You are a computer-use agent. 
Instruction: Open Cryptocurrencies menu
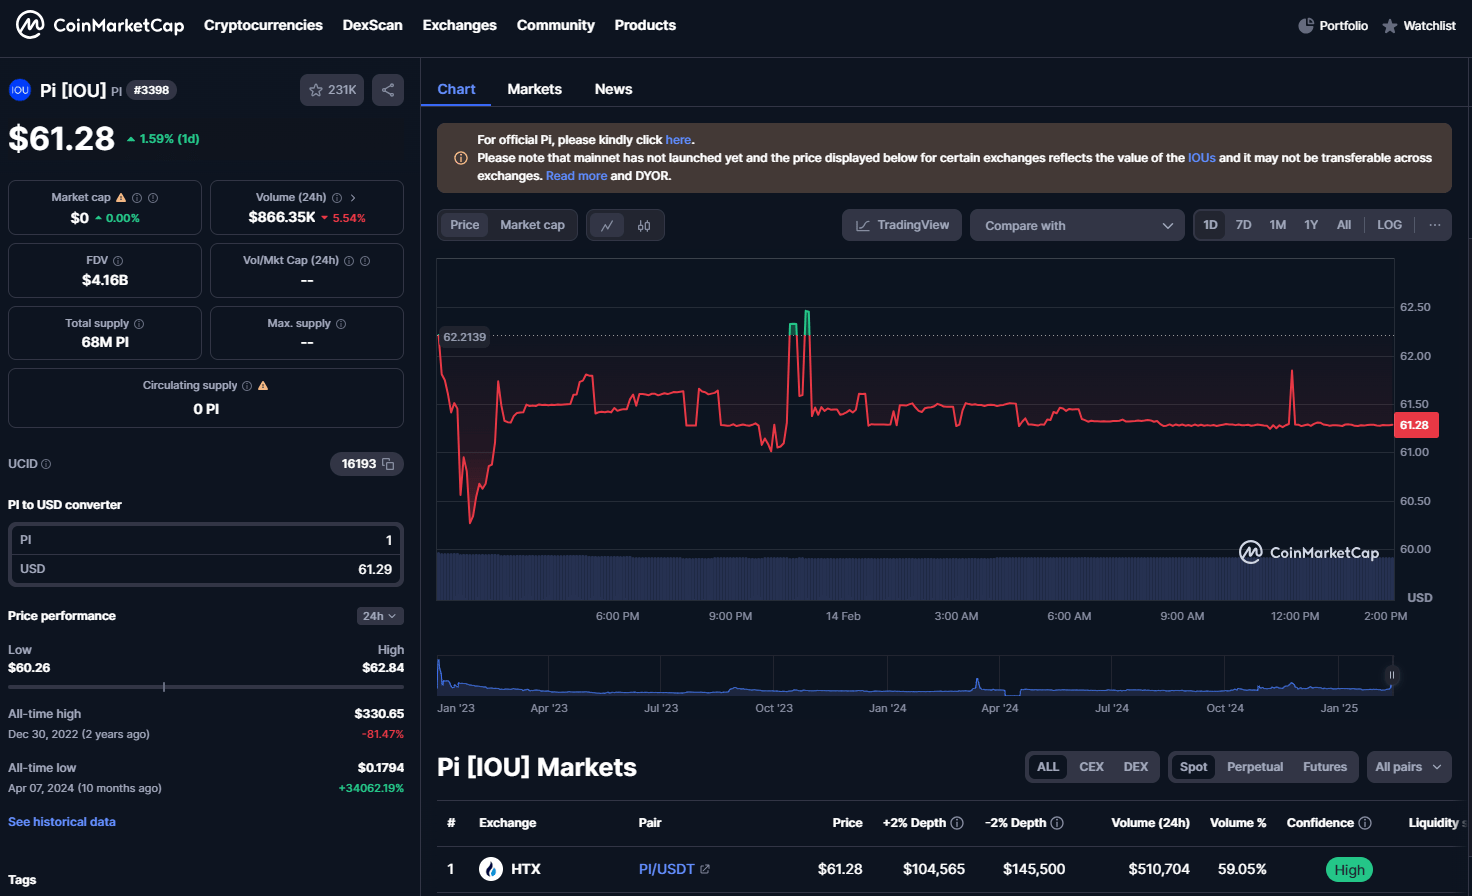point(263,25)
